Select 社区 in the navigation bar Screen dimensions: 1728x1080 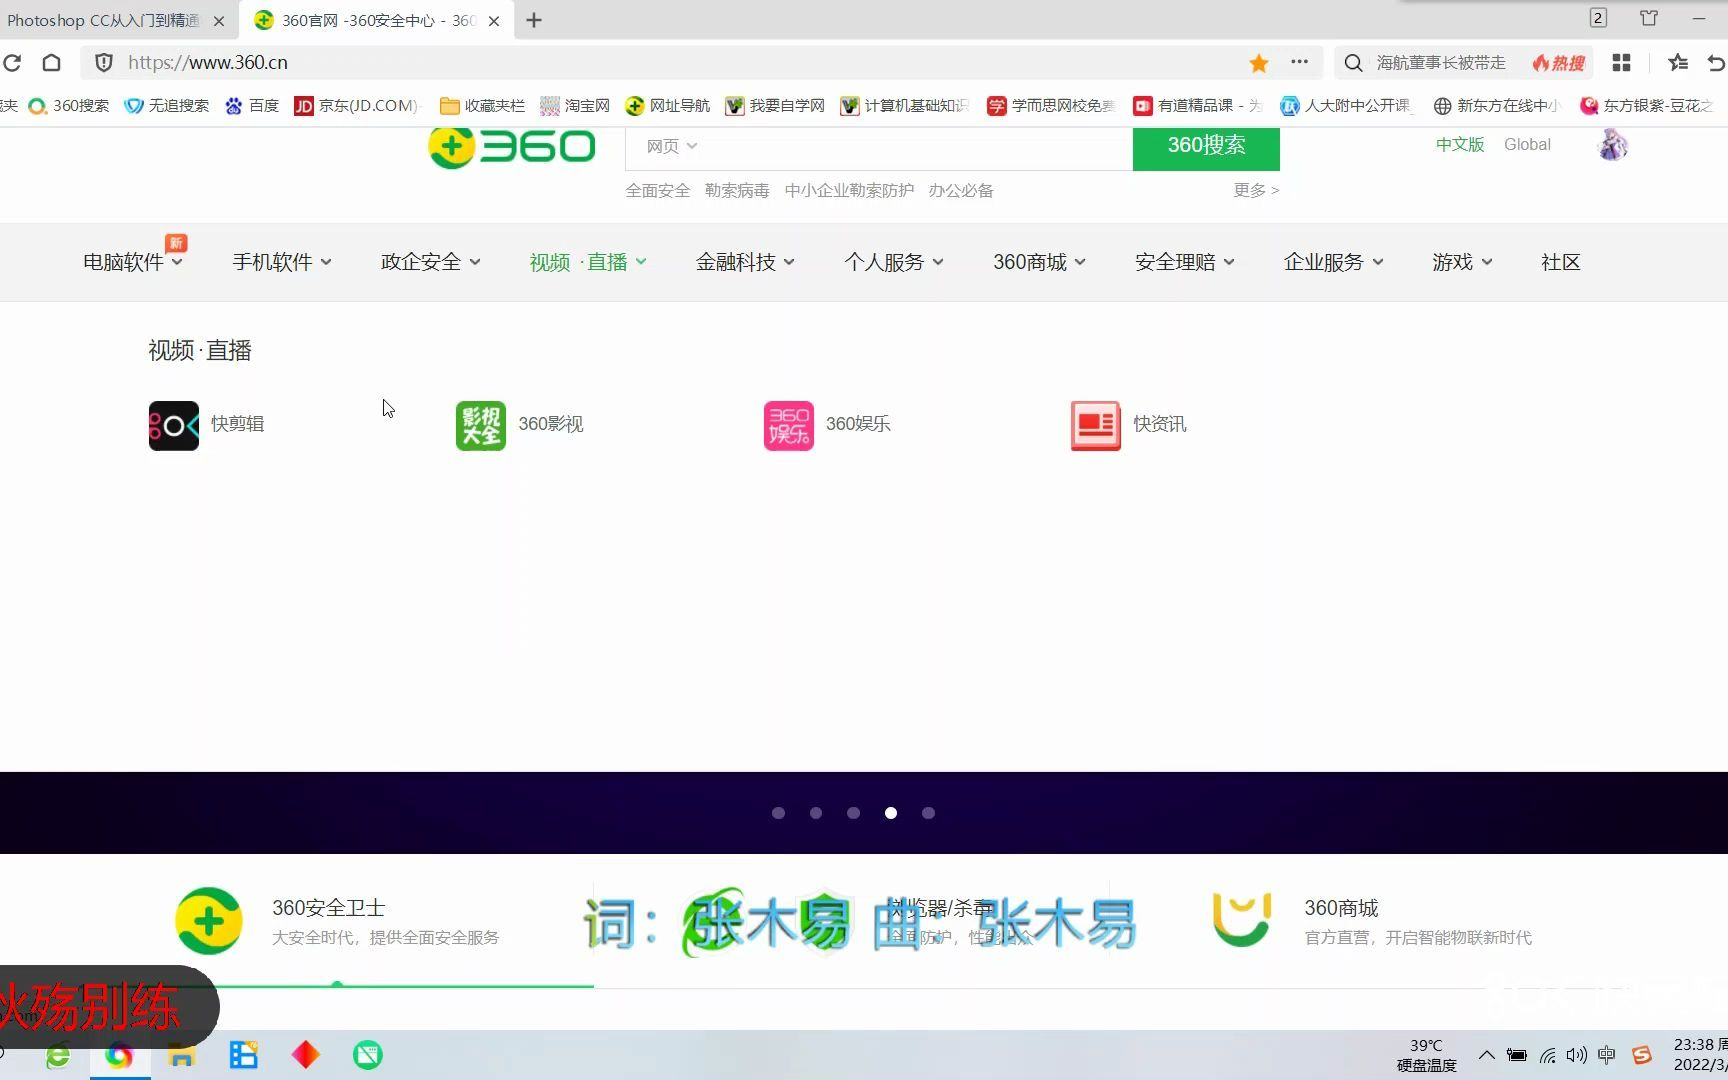[x=1560, y=261]
